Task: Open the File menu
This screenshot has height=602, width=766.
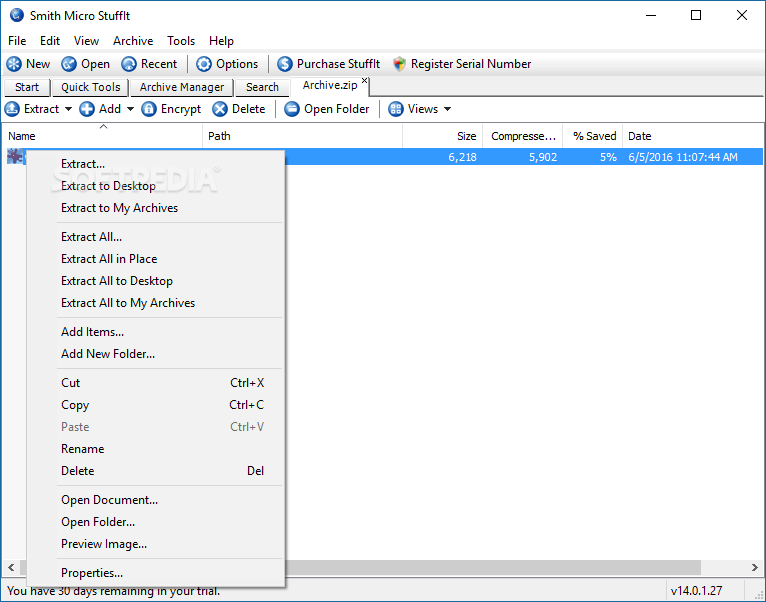Action: coord(17,41)
